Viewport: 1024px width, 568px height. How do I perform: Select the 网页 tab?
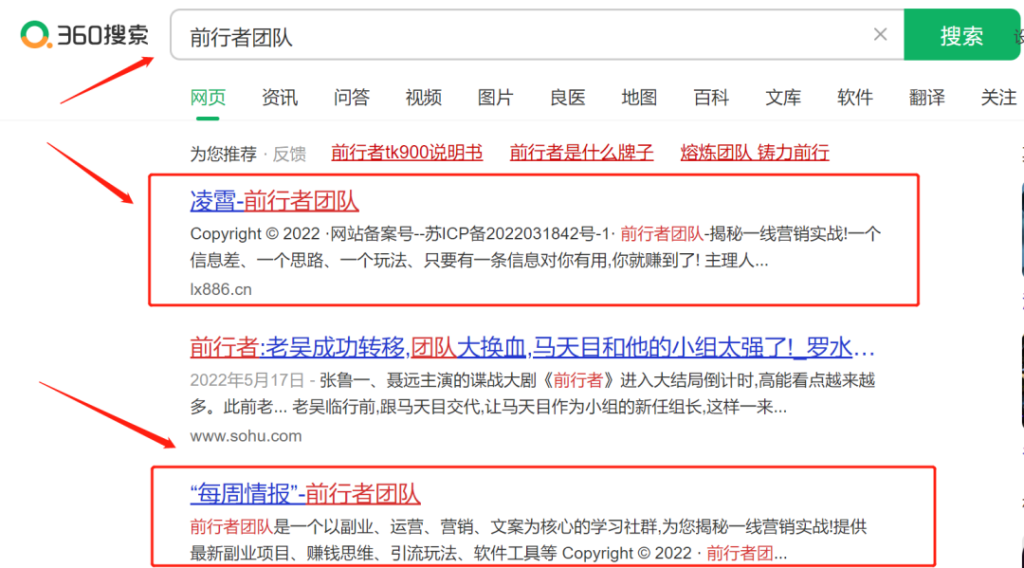point(208,97)
